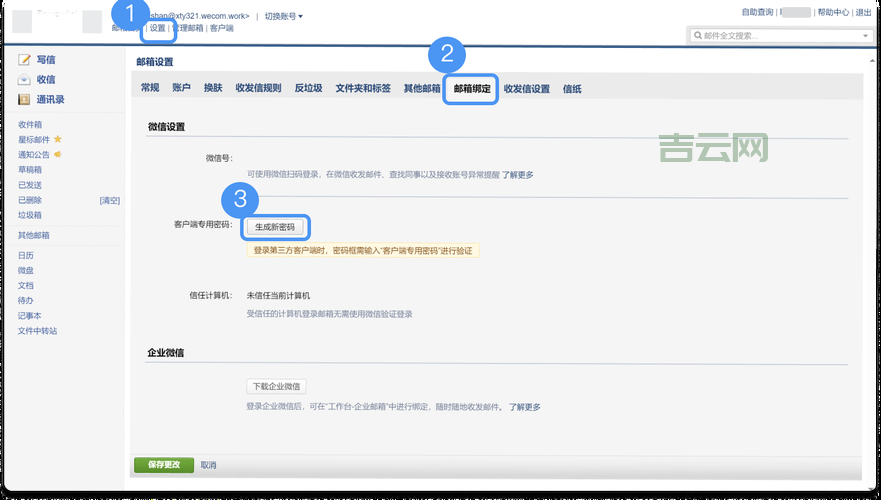Switch to the 其他邮箱 tab
This screenshot has width=881, height=500.
click(x=422, y=88)
